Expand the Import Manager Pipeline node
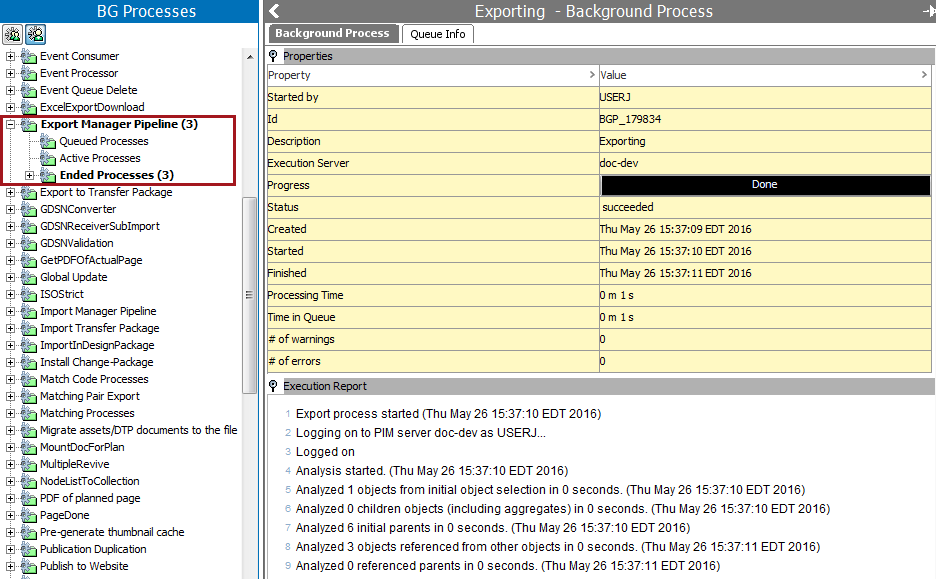The image size is (936, 579). click(x=10, y=311)
